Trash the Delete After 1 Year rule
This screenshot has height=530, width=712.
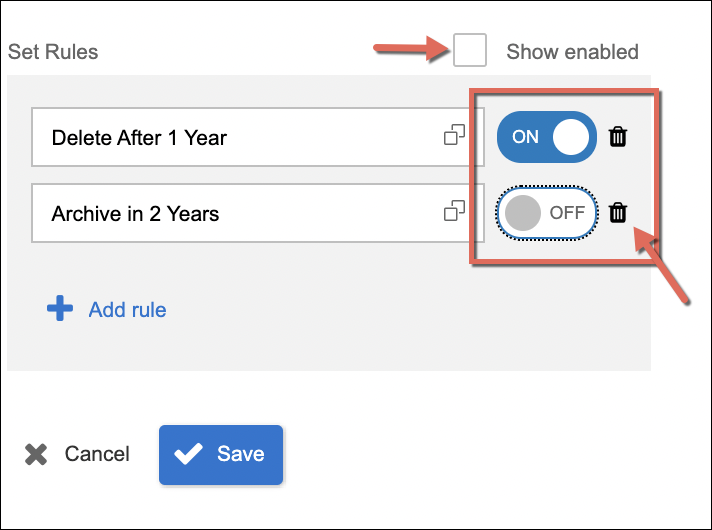point(618,137)
